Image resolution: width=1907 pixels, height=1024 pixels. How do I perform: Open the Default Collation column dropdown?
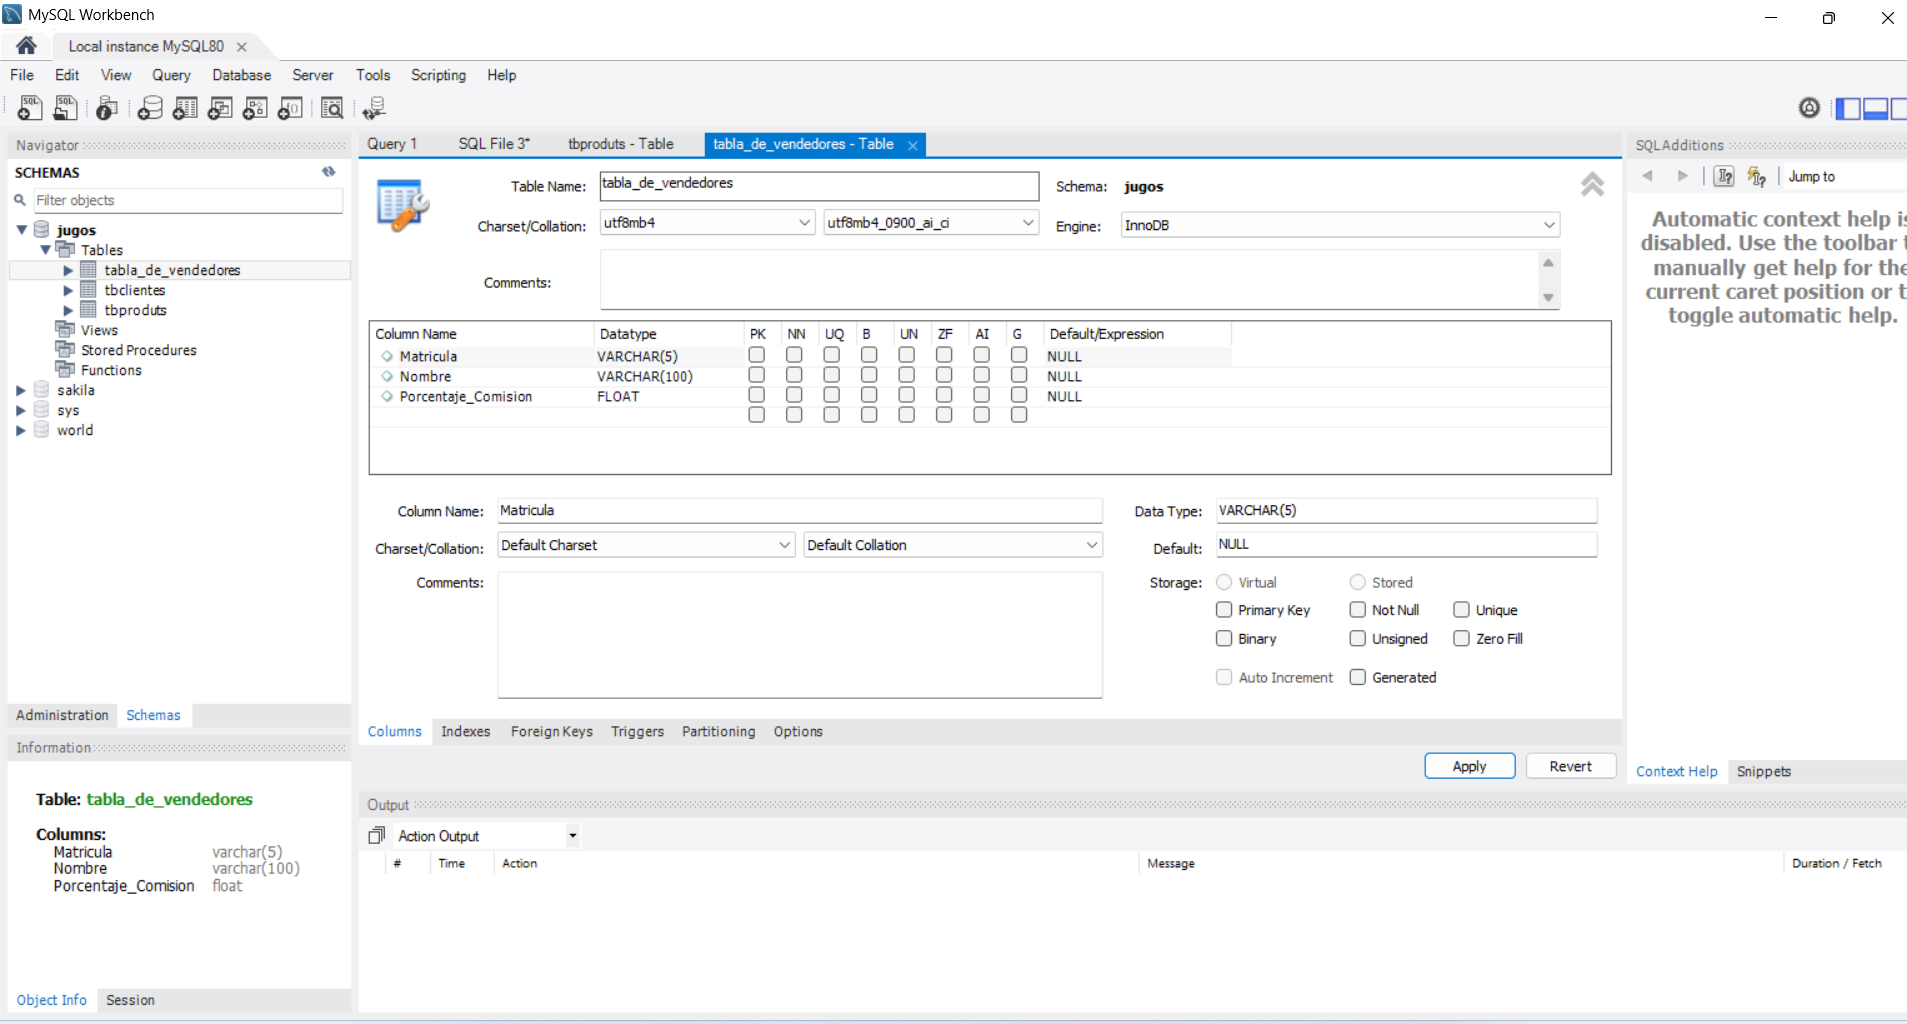click(953, 545)
